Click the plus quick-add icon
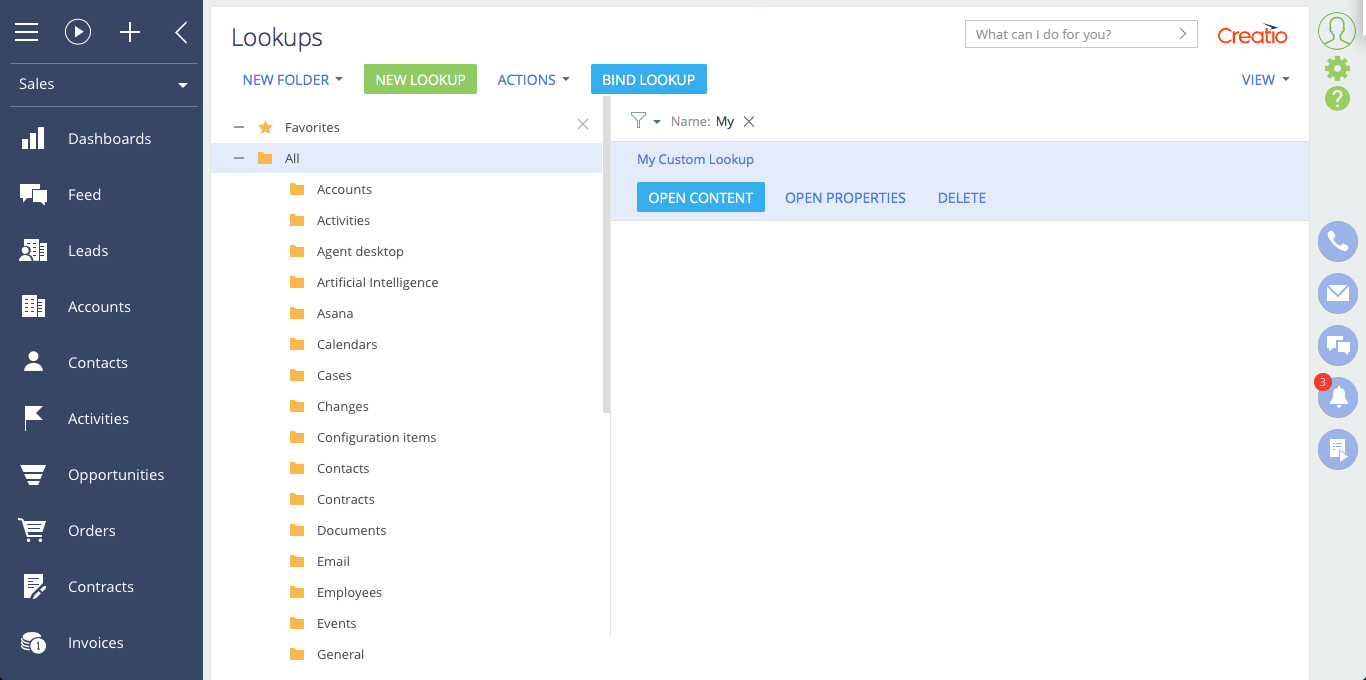The height and width of the screenshot is (680, 1366). tap(130, 32)
